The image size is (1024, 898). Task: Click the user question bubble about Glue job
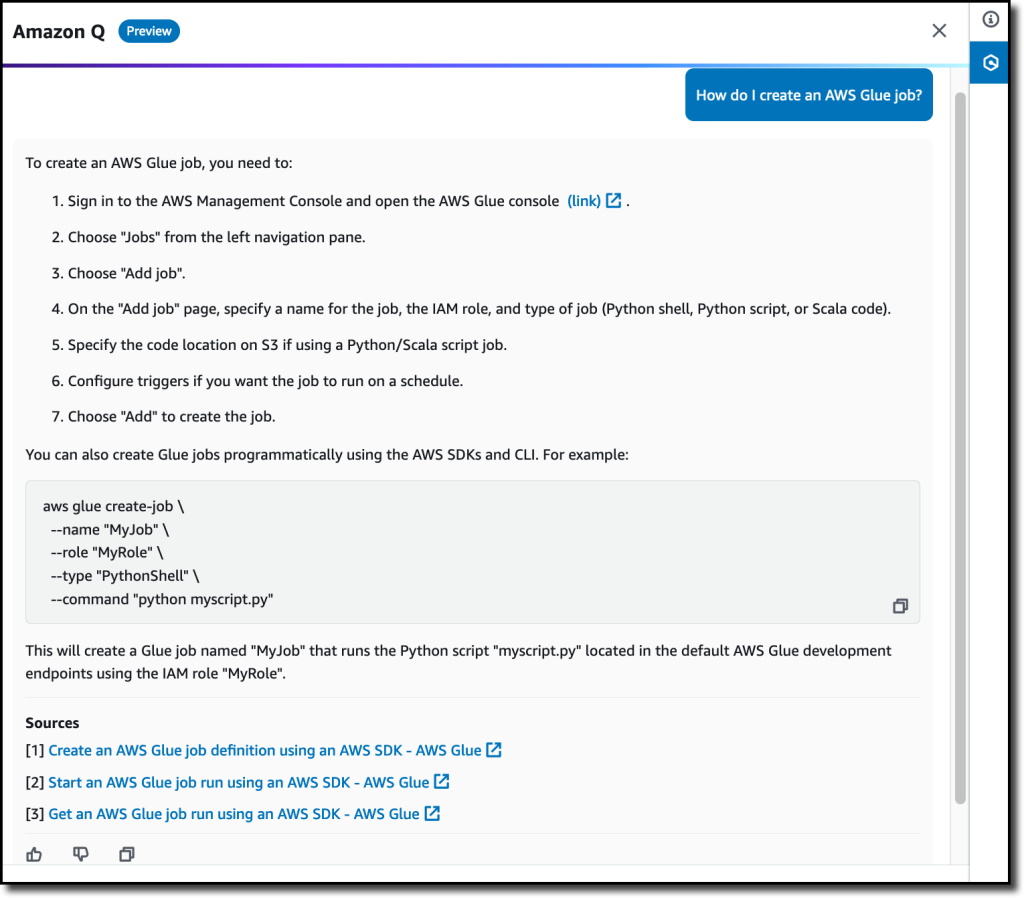(x=808, y=95)
